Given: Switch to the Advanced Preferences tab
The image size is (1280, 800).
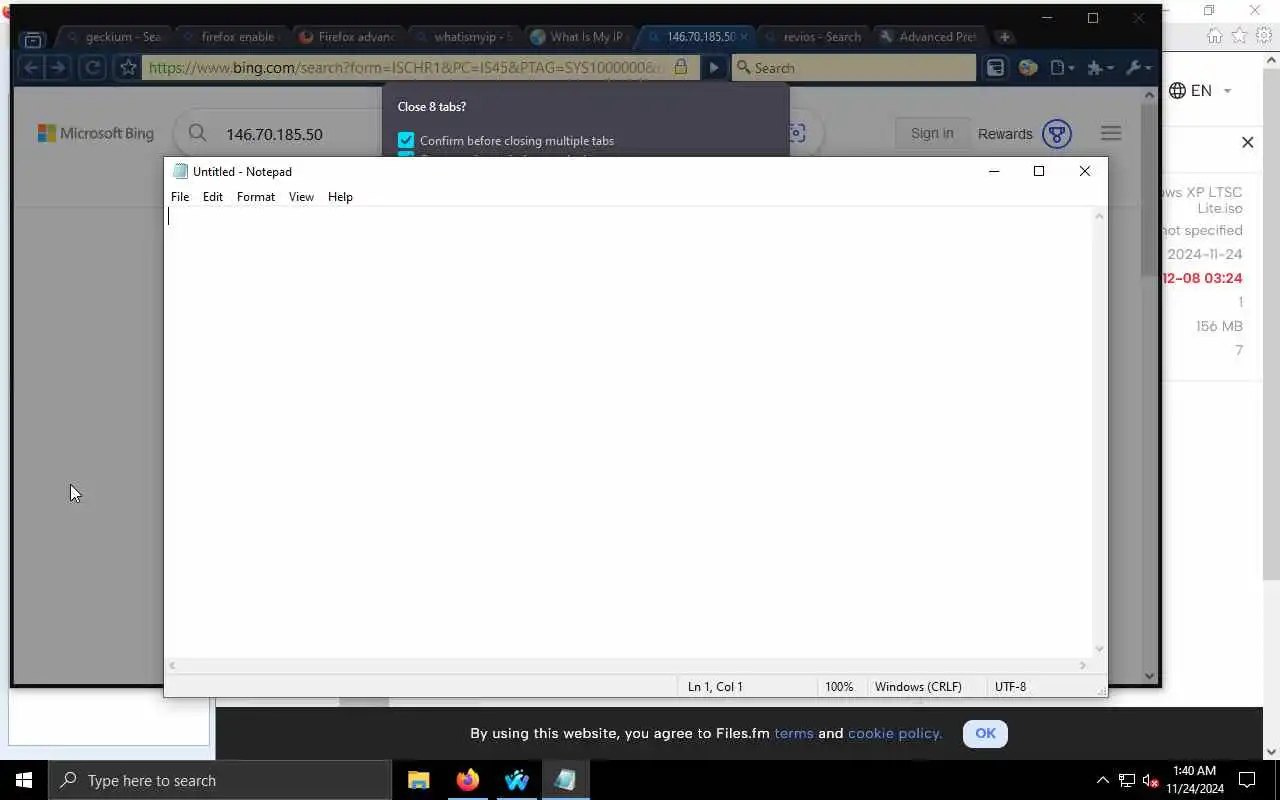Looking at the screenshot, I should tap(928, 37).
